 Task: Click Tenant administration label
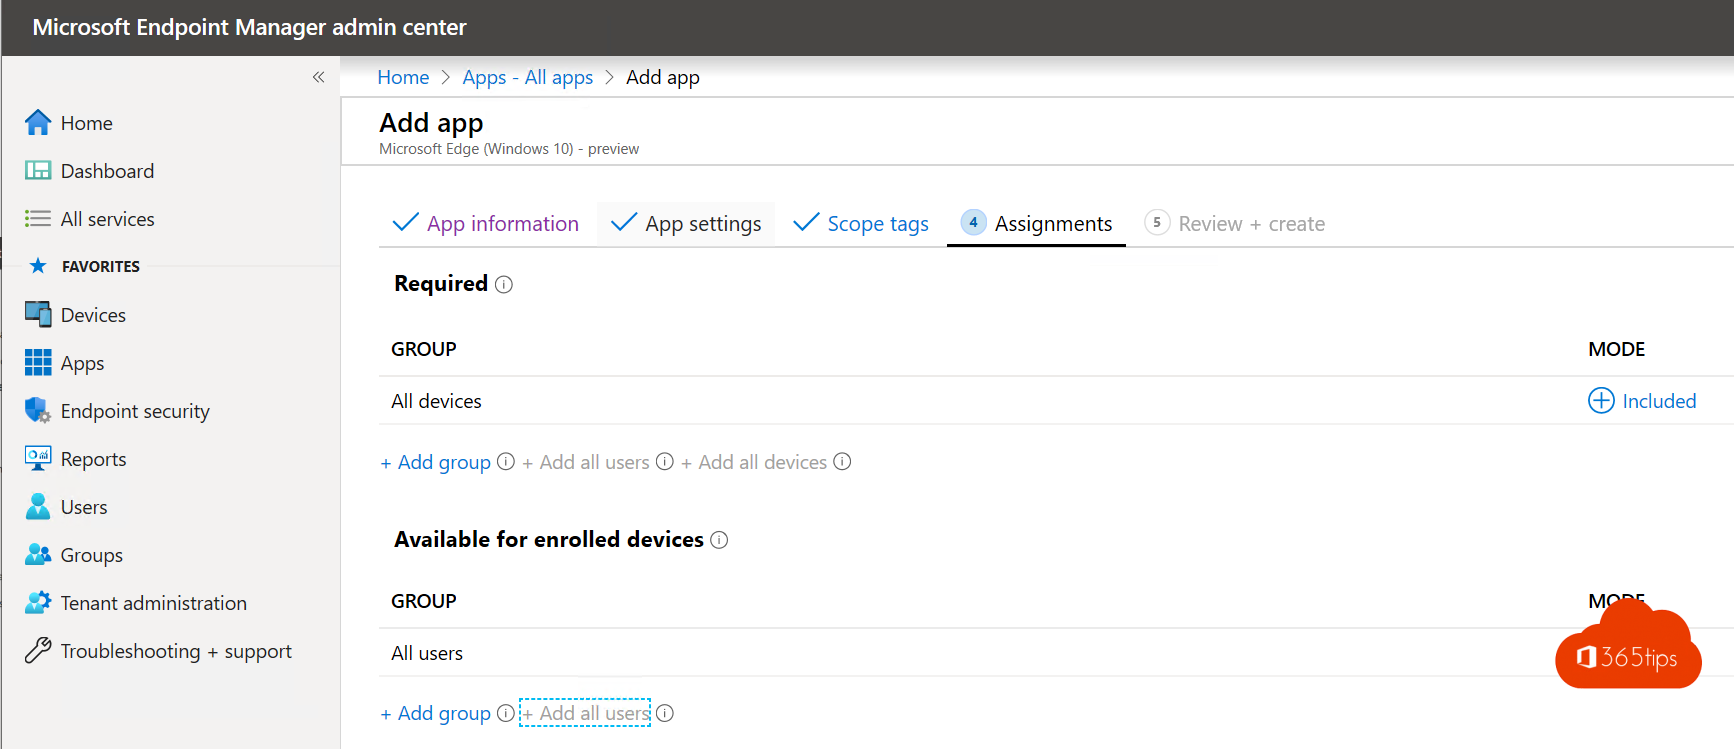tap(154, 603)
